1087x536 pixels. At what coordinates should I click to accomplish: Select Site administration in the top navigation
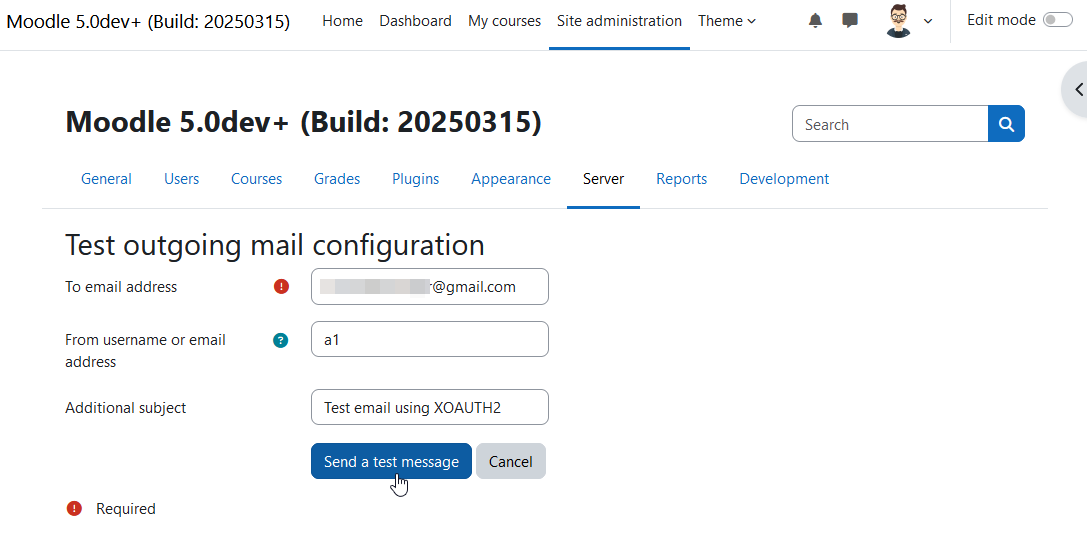point(619,21)
